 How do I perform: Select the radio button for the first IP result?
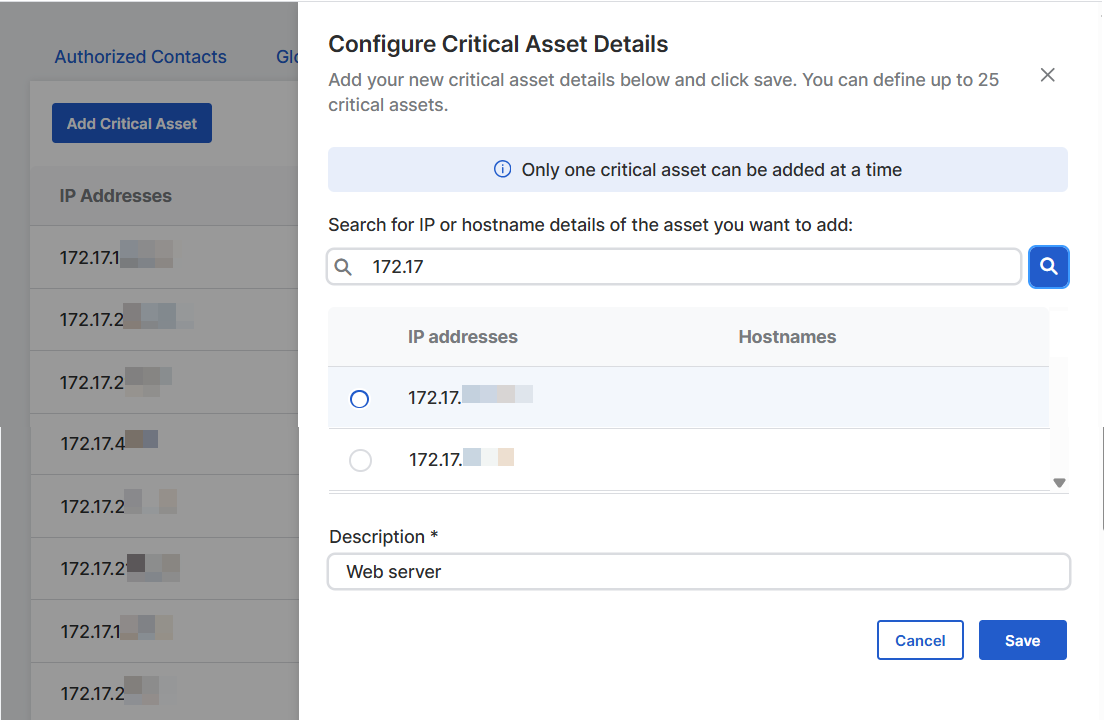pyautogui.click(x=360, y=399)
